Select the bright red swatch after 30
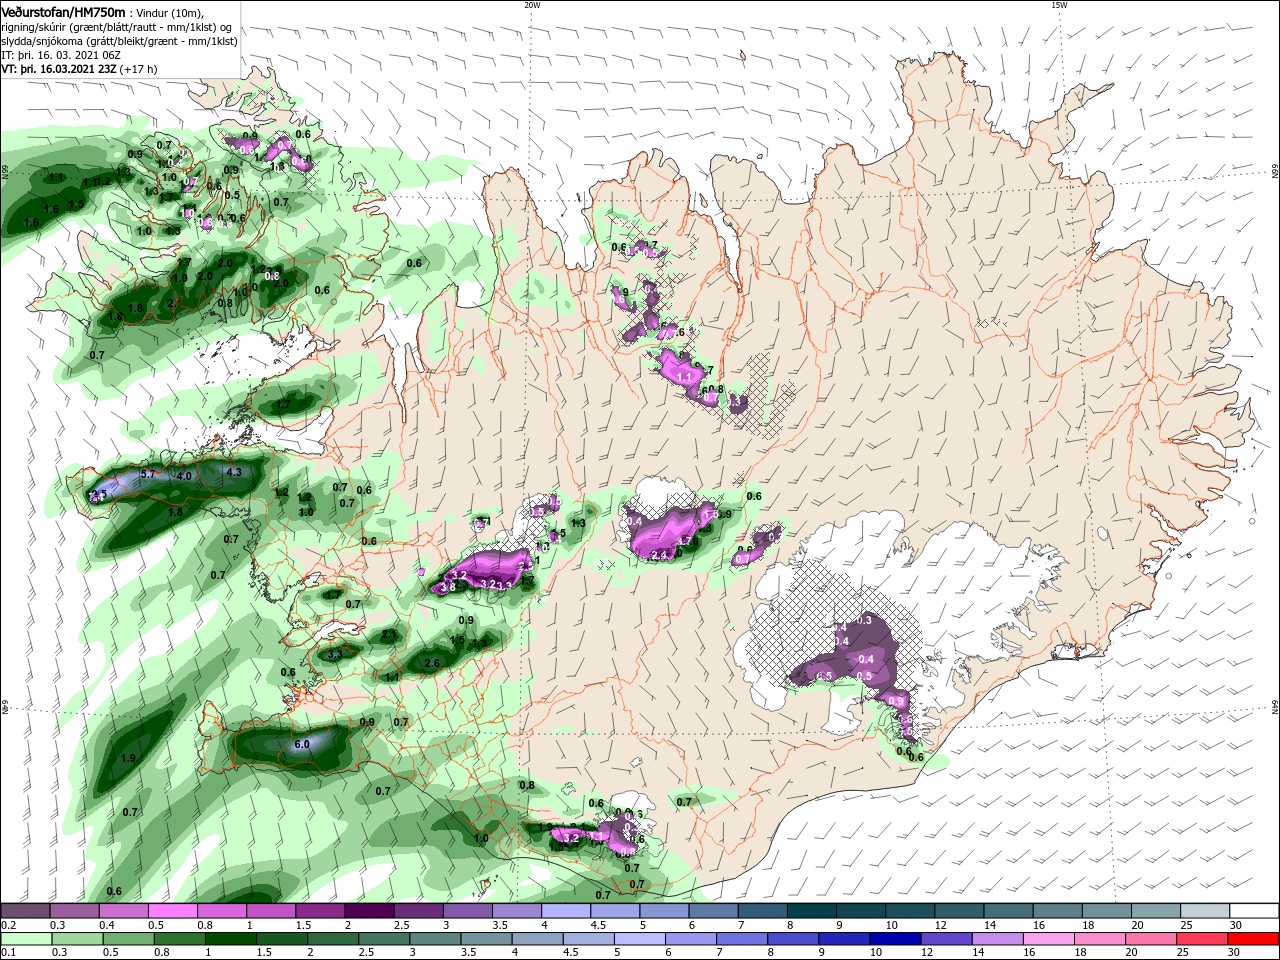This screenshot has height=960, width=1280. 1255,938
